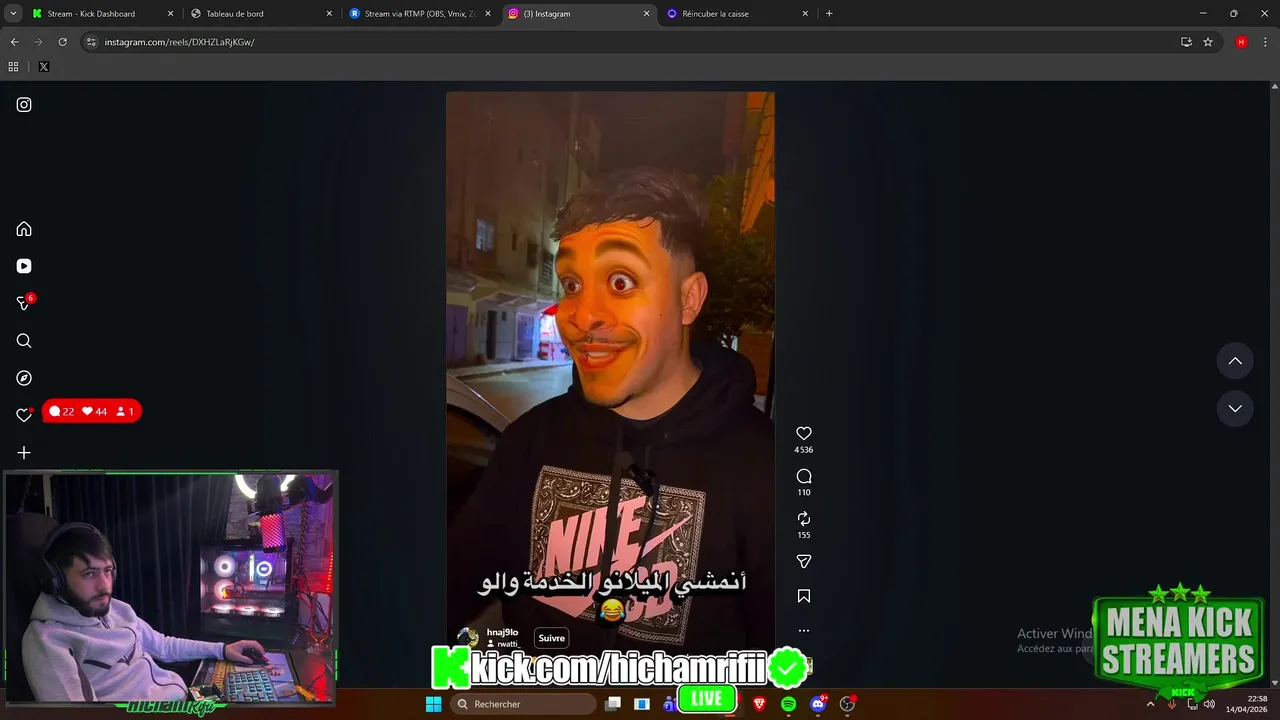Open Messages icon with badge 6
The height and width of the screenshot is (720, 1280).
[x=25, y=303]
